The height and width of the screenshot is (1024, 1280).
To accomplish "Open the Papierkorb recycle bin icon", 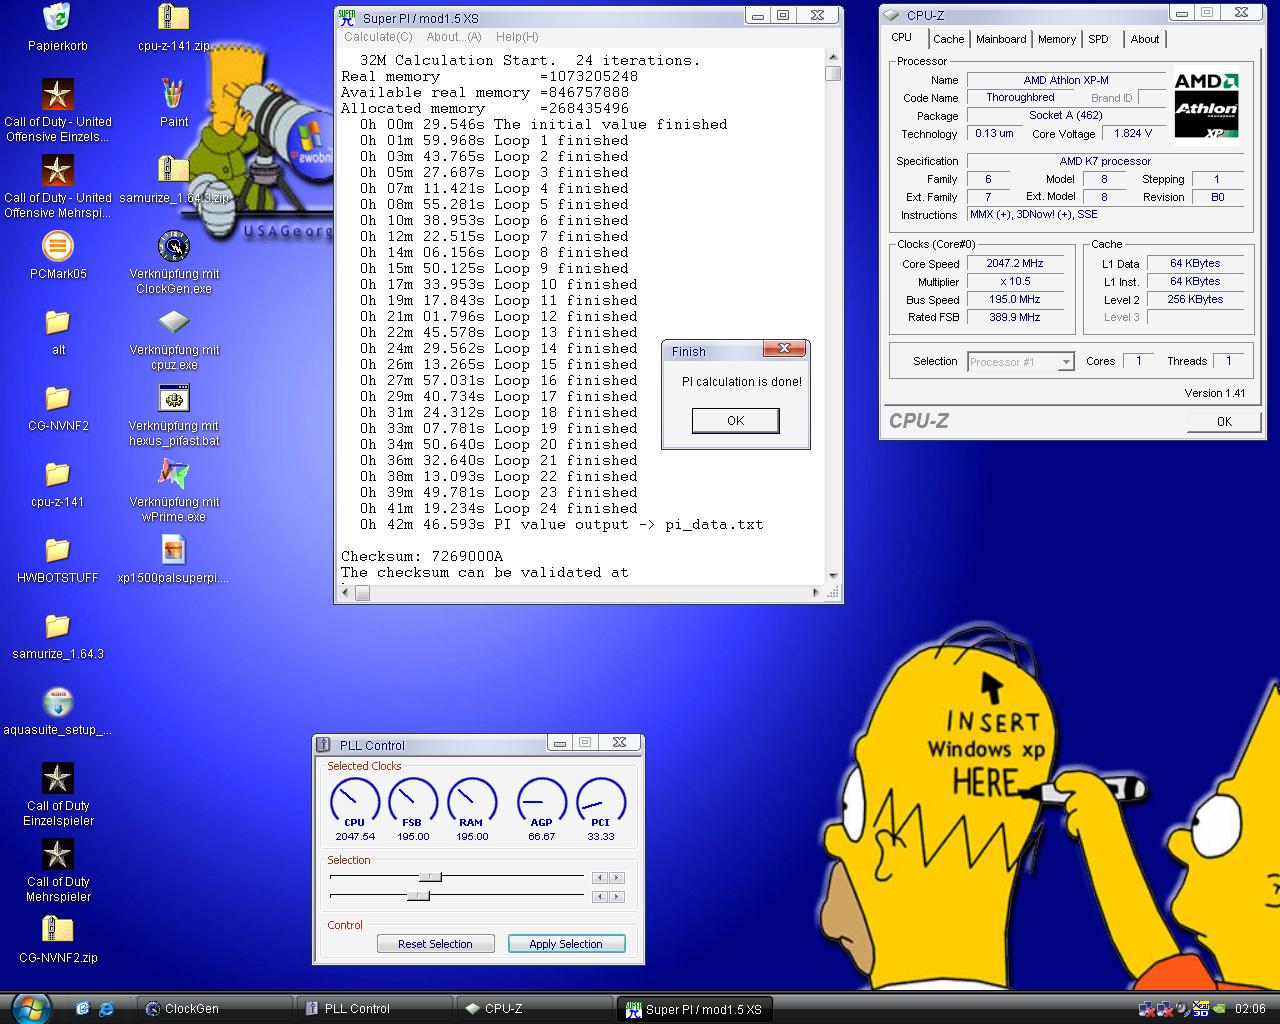I will [57, 18].
